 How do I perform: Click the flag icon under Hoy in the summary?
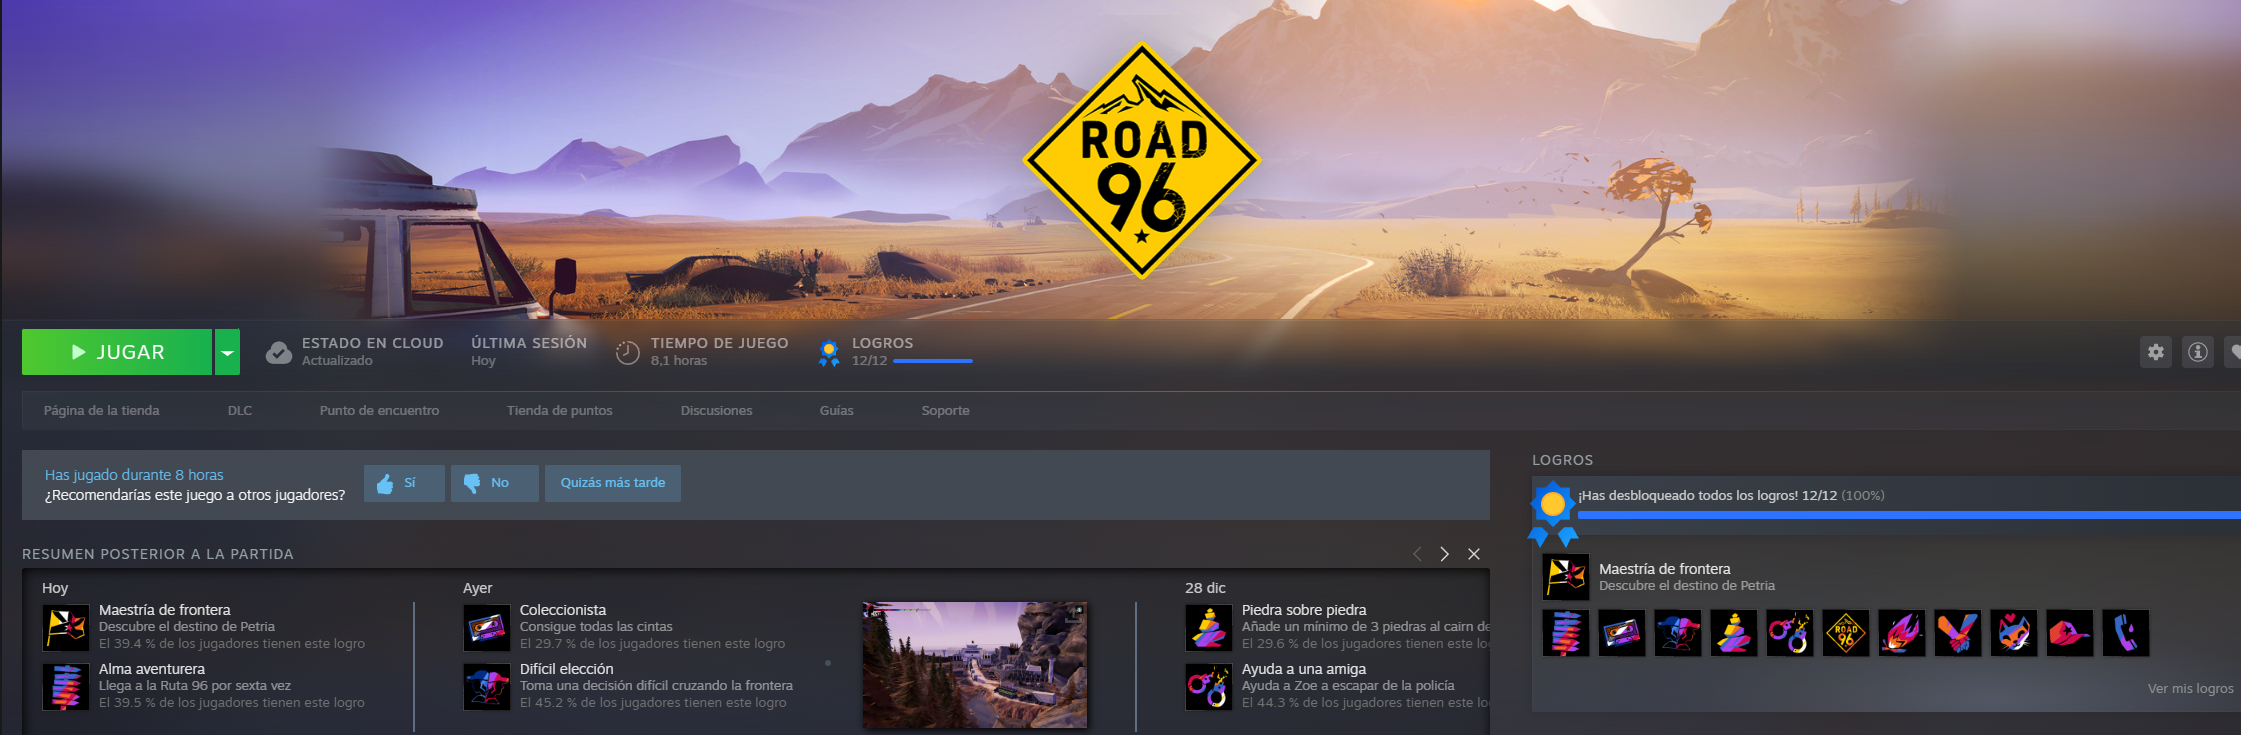(x=66, y=628)
